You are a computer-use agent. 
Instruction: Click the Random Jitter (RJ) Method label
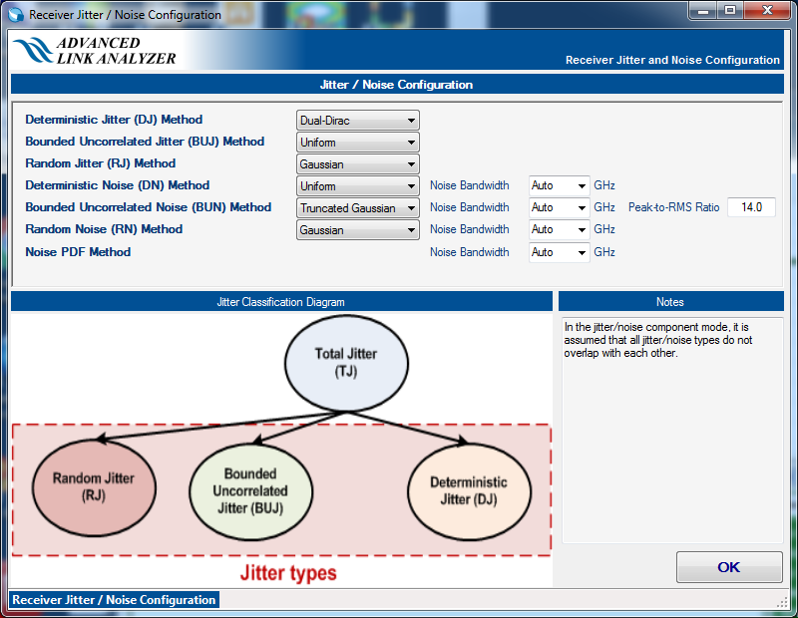[100, 163]
